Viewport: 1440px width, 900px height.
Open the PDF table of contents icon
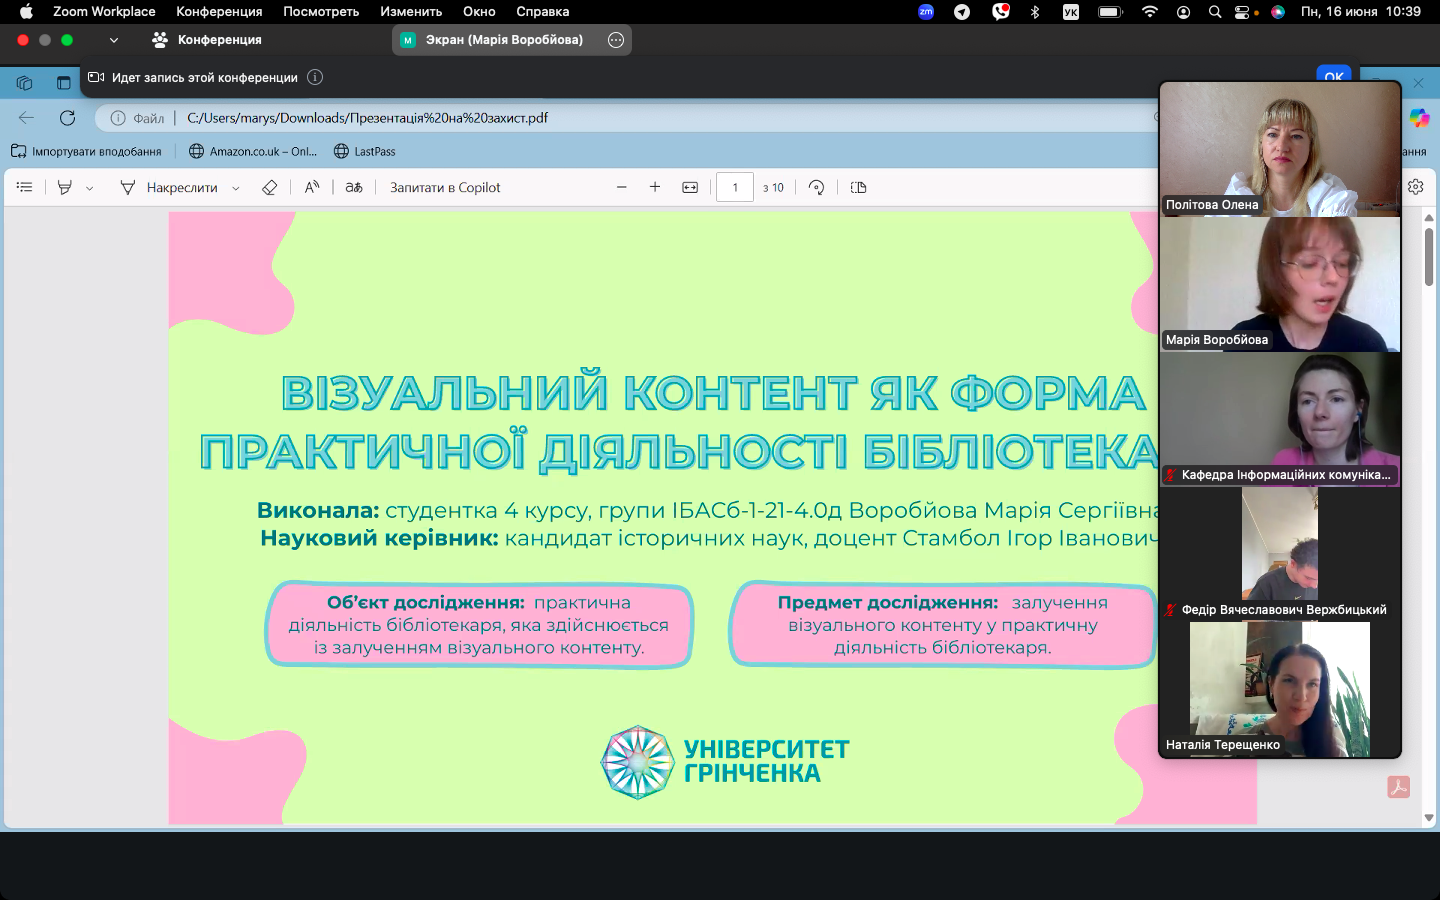pos(25,187)
